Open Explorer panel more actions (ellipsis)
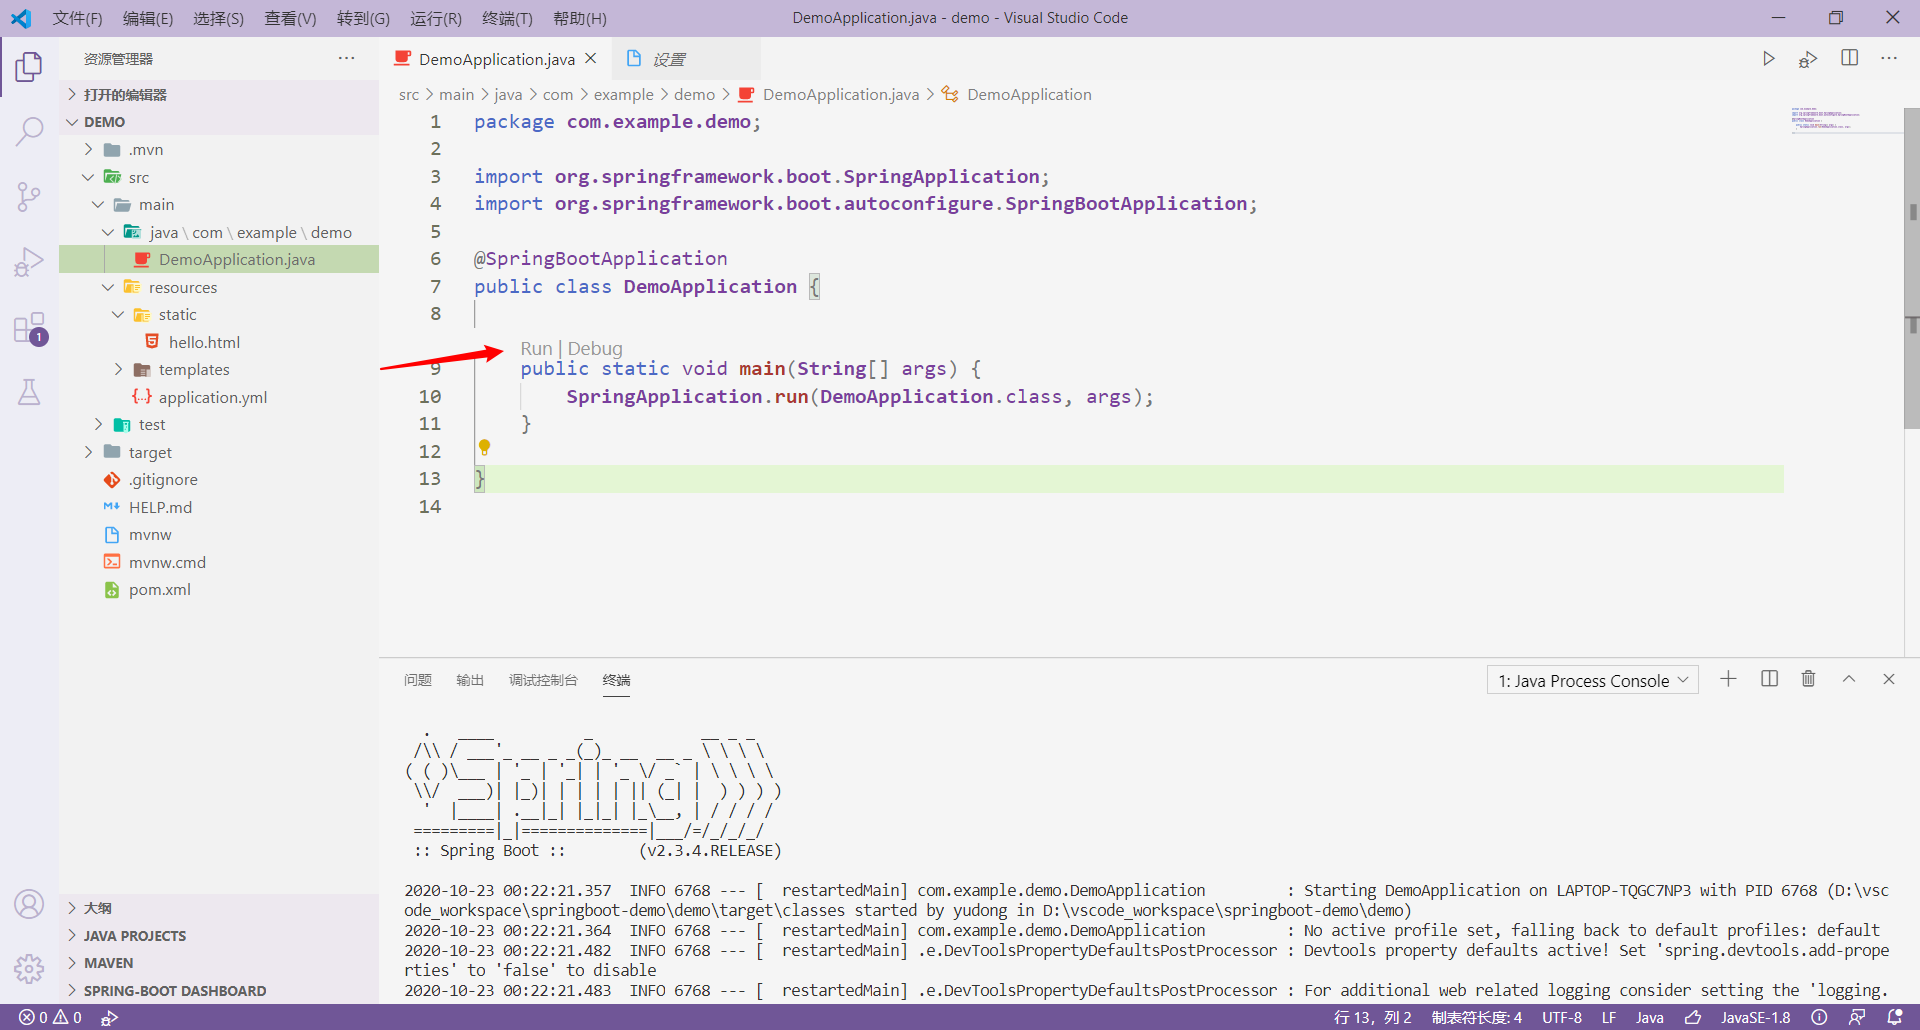 coord(346,58)
